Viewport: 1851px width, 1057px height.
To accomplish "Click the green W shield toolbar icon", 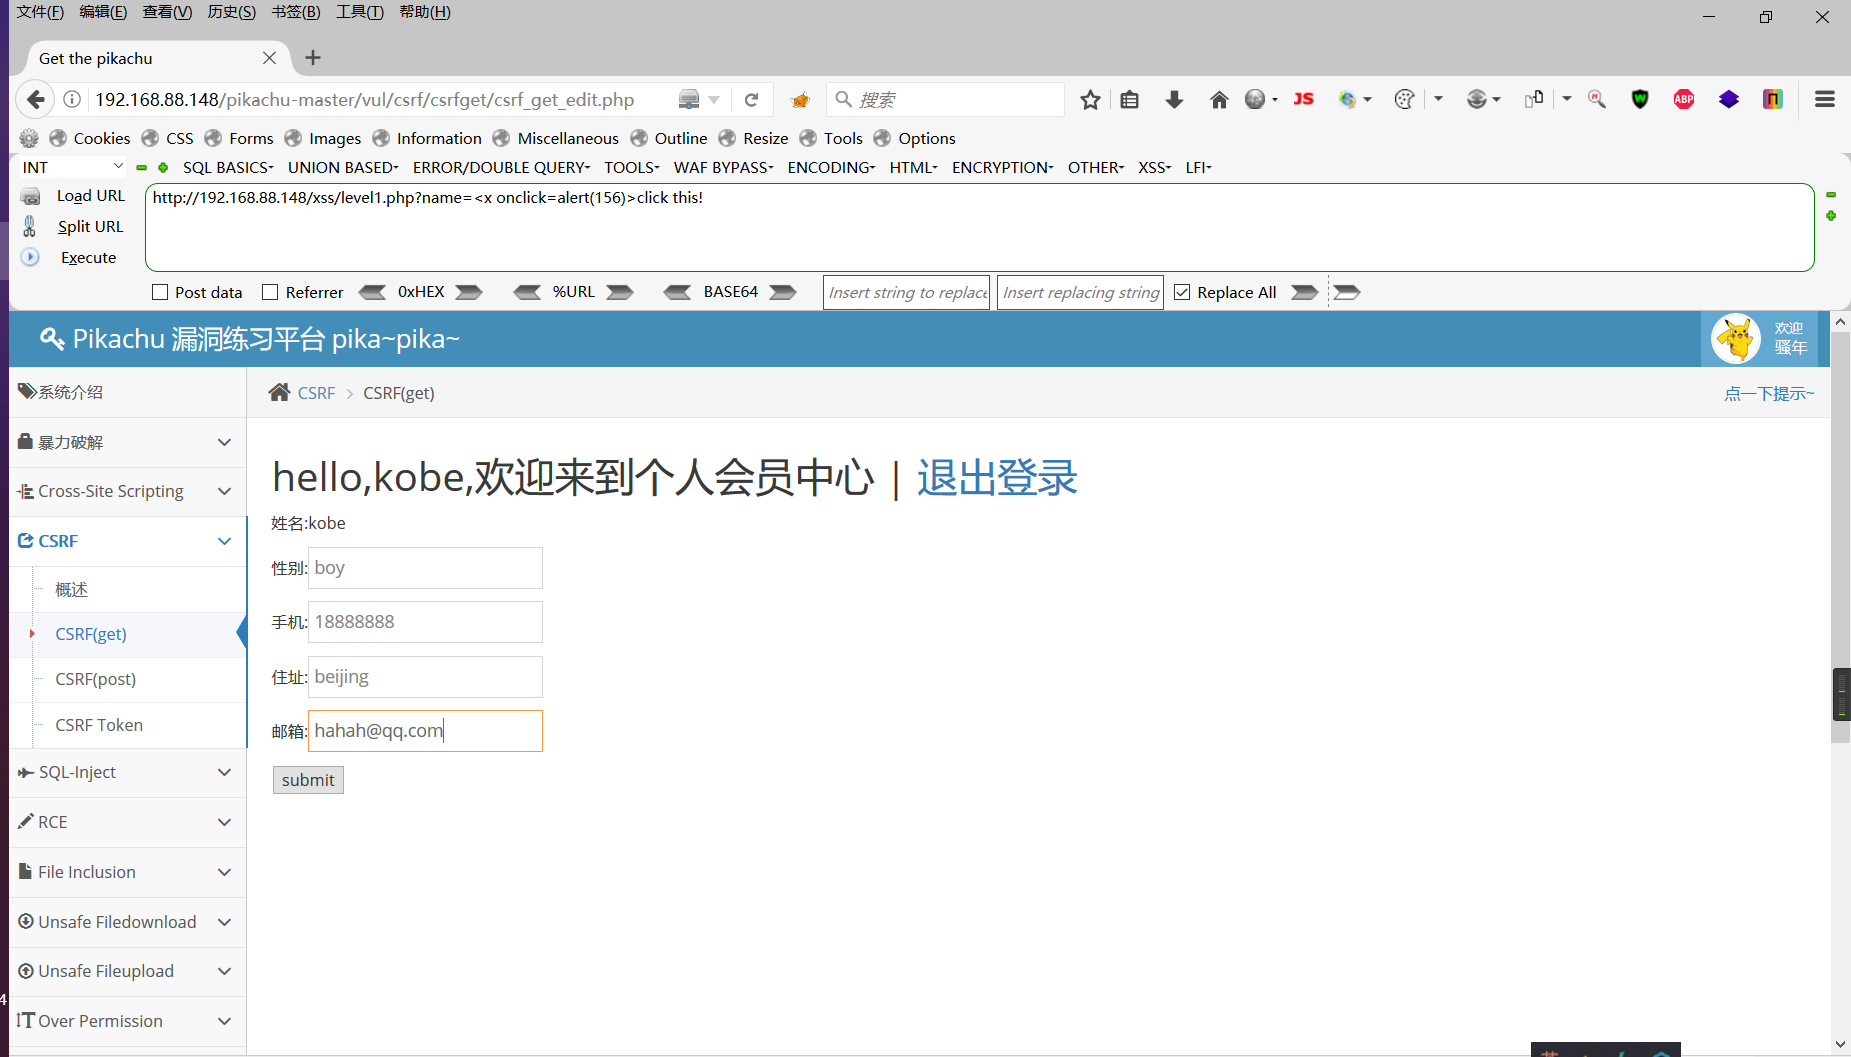I will pyautogui.click(x=1640, y=99).
